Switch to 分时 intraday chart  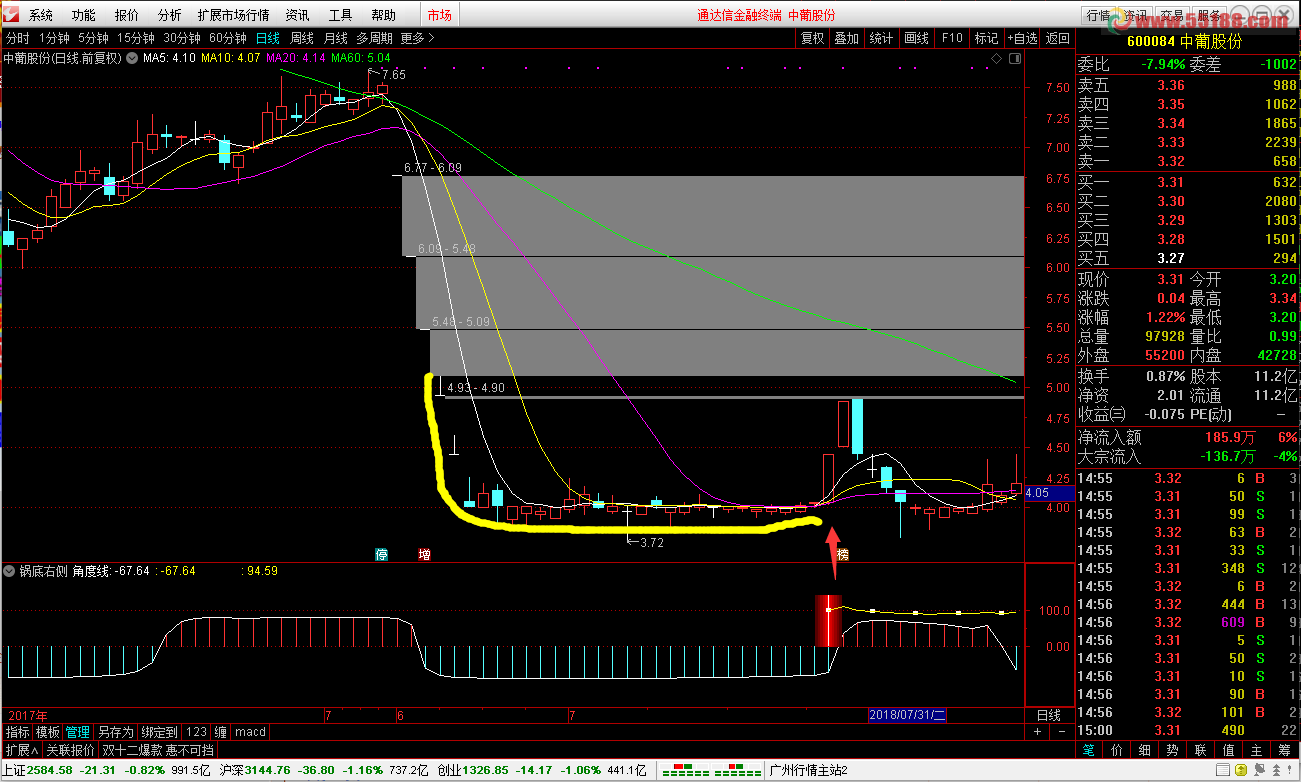coord(18,38)
